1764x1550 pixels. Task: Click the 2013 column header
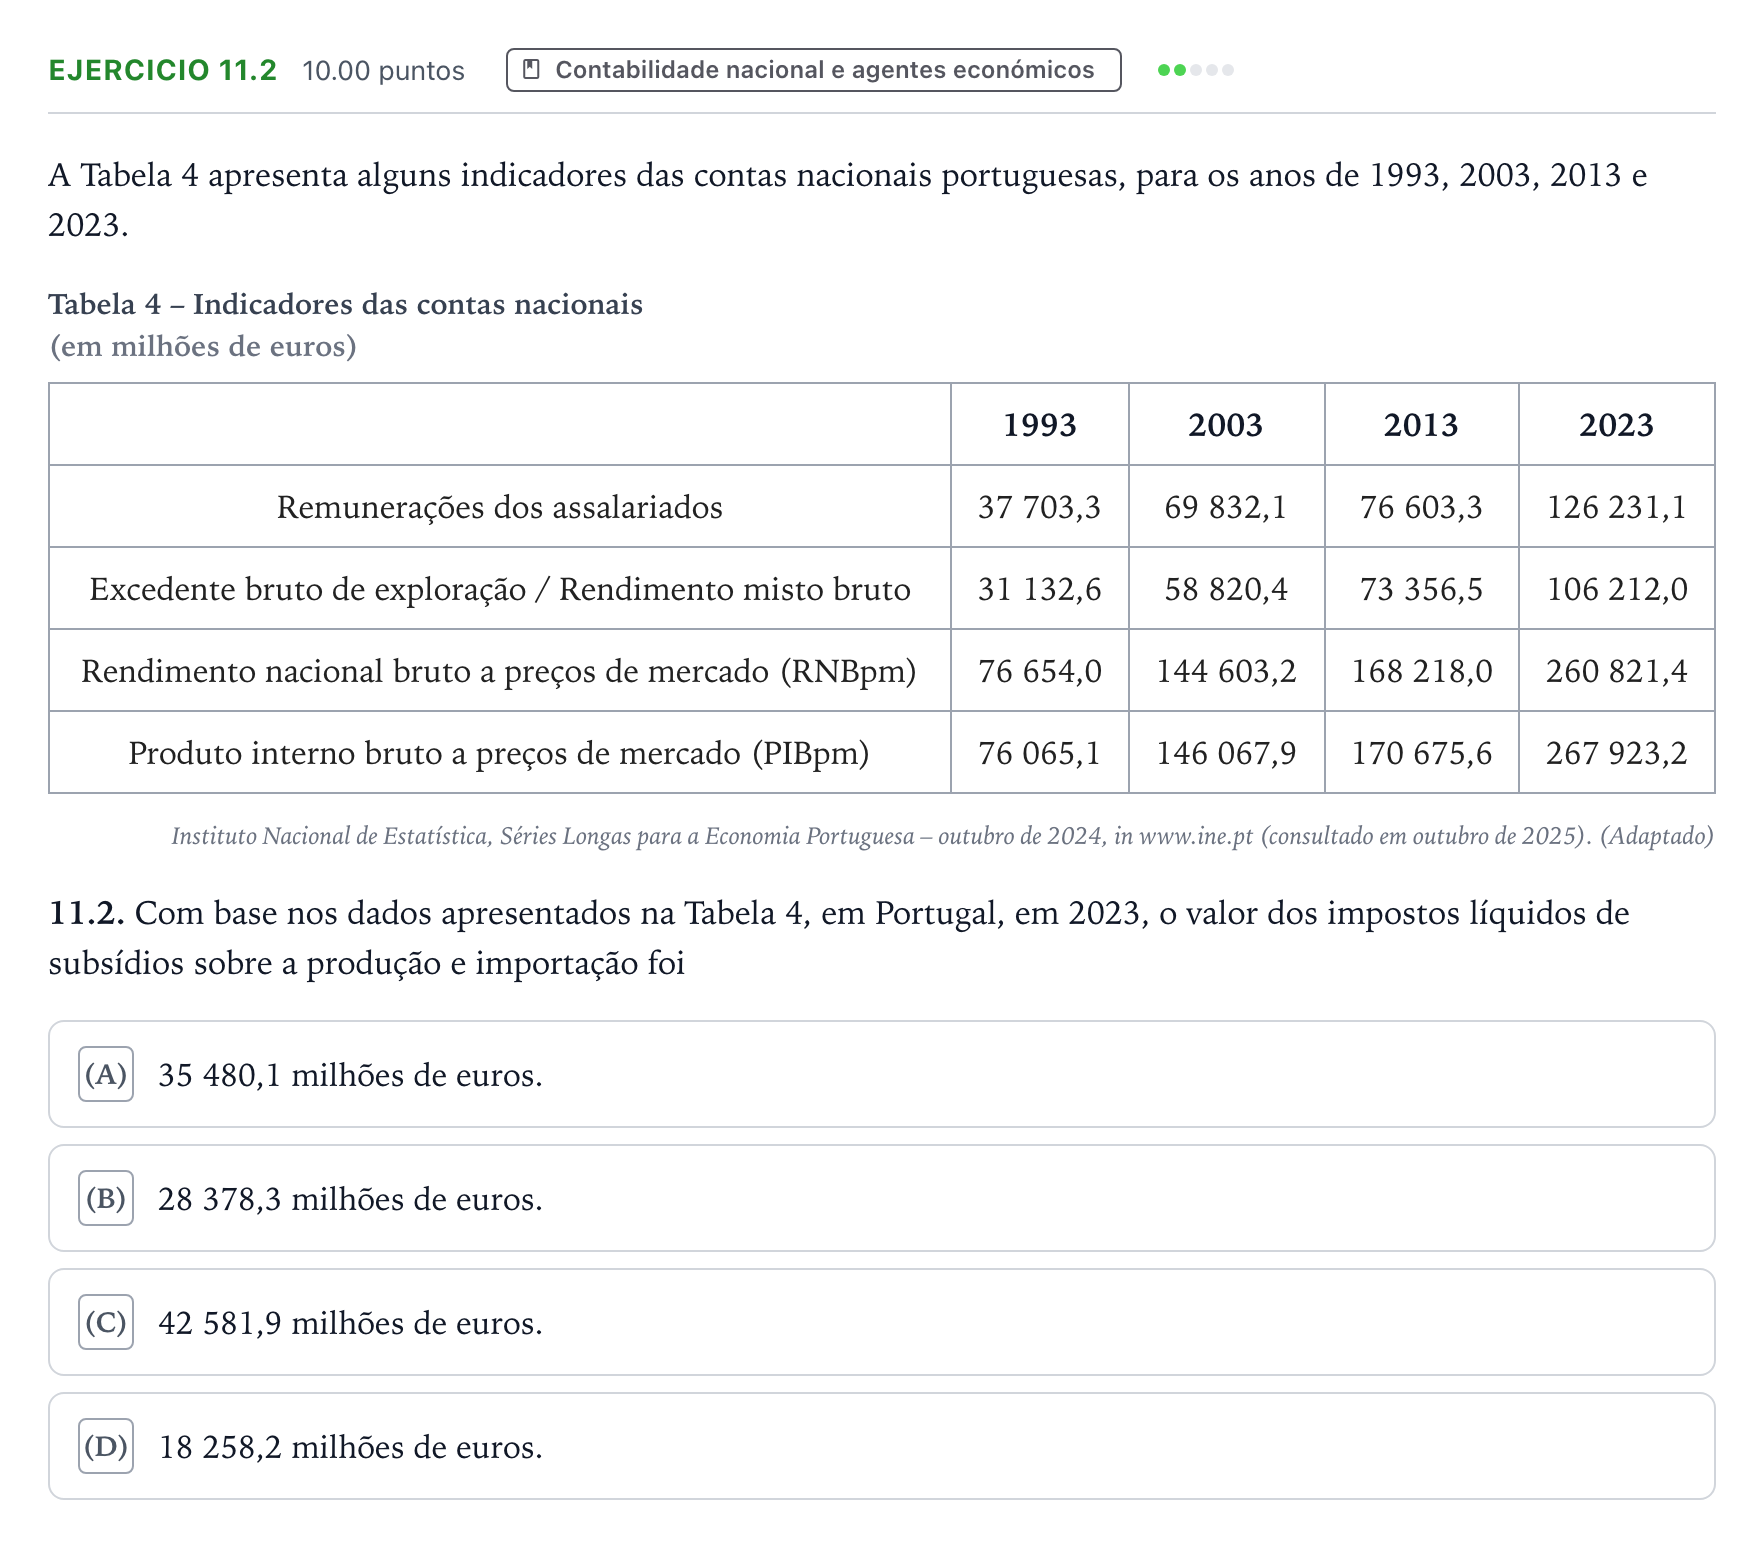(x=1421, y=425)
